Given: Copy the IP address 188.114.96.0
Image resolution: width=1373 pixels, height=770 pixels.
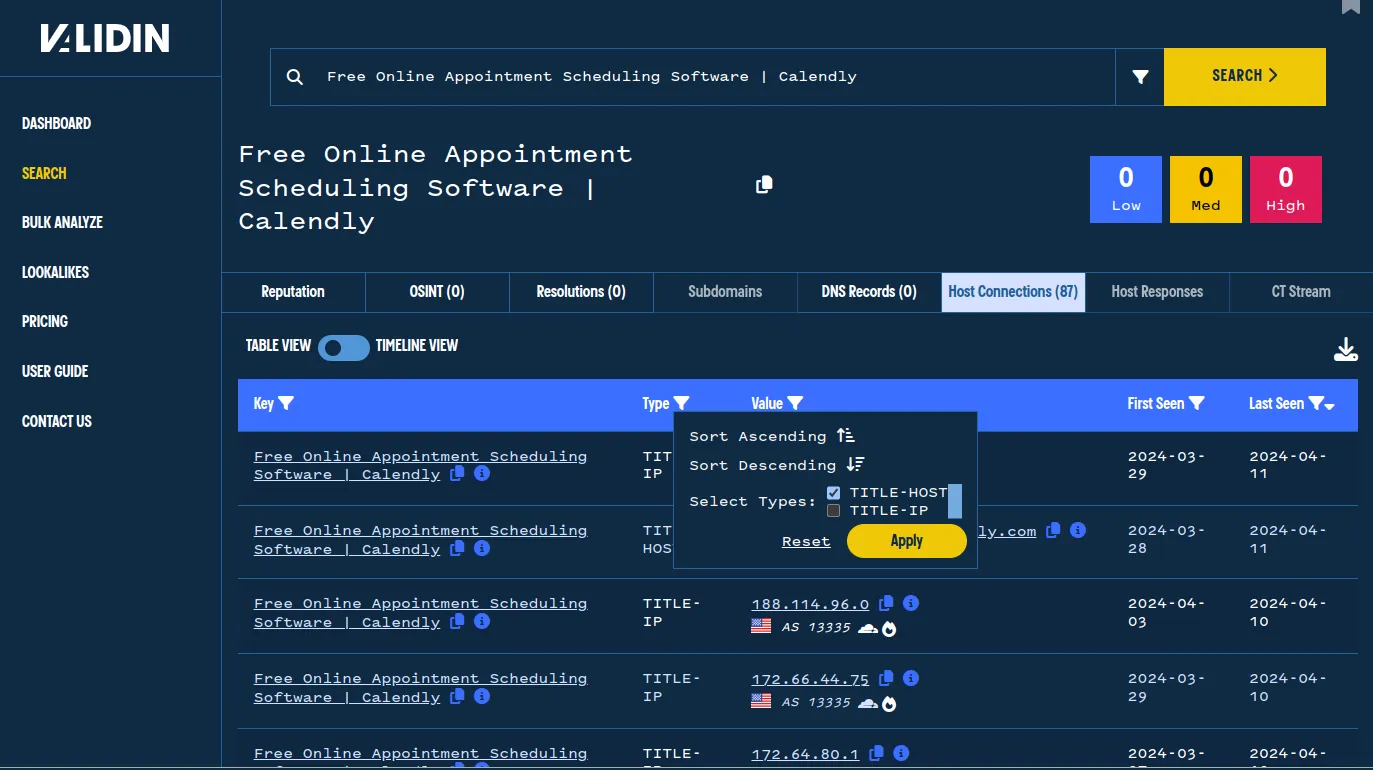Looking at the screenshot, I should 886,603.
